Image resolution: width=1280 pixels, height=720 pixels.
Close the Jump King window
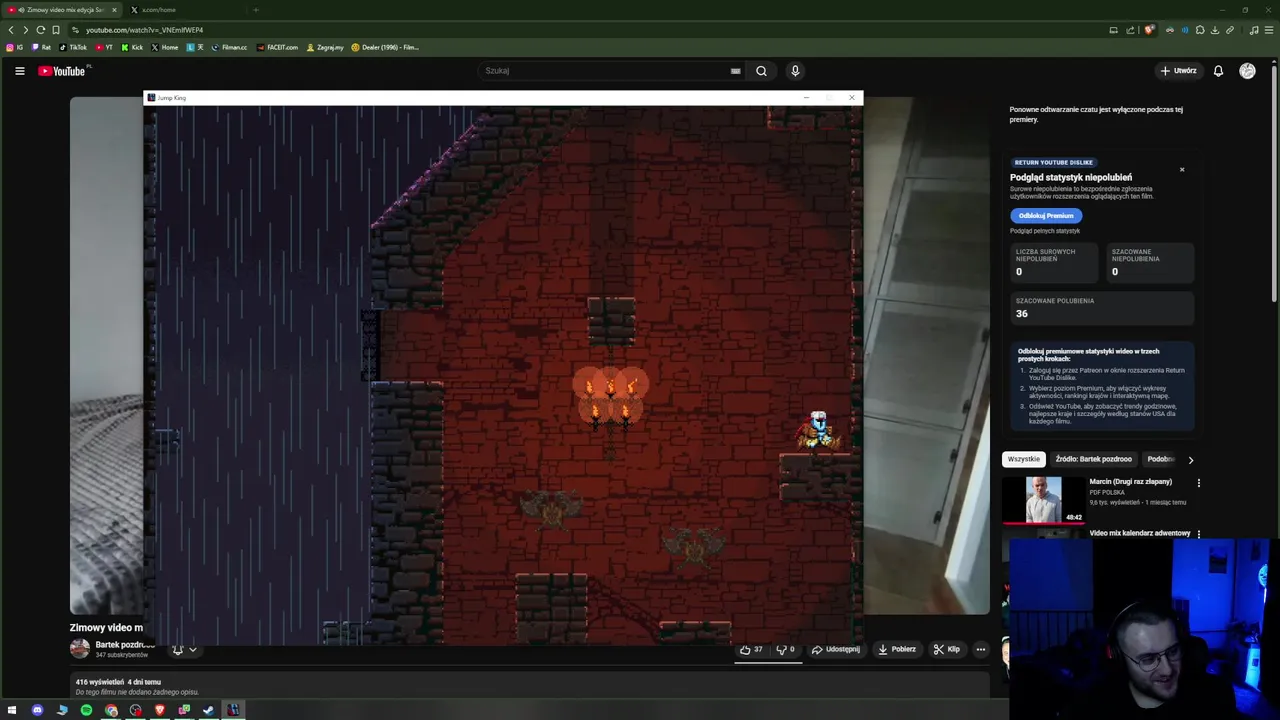pyautogui.click(x=851, y=98)
